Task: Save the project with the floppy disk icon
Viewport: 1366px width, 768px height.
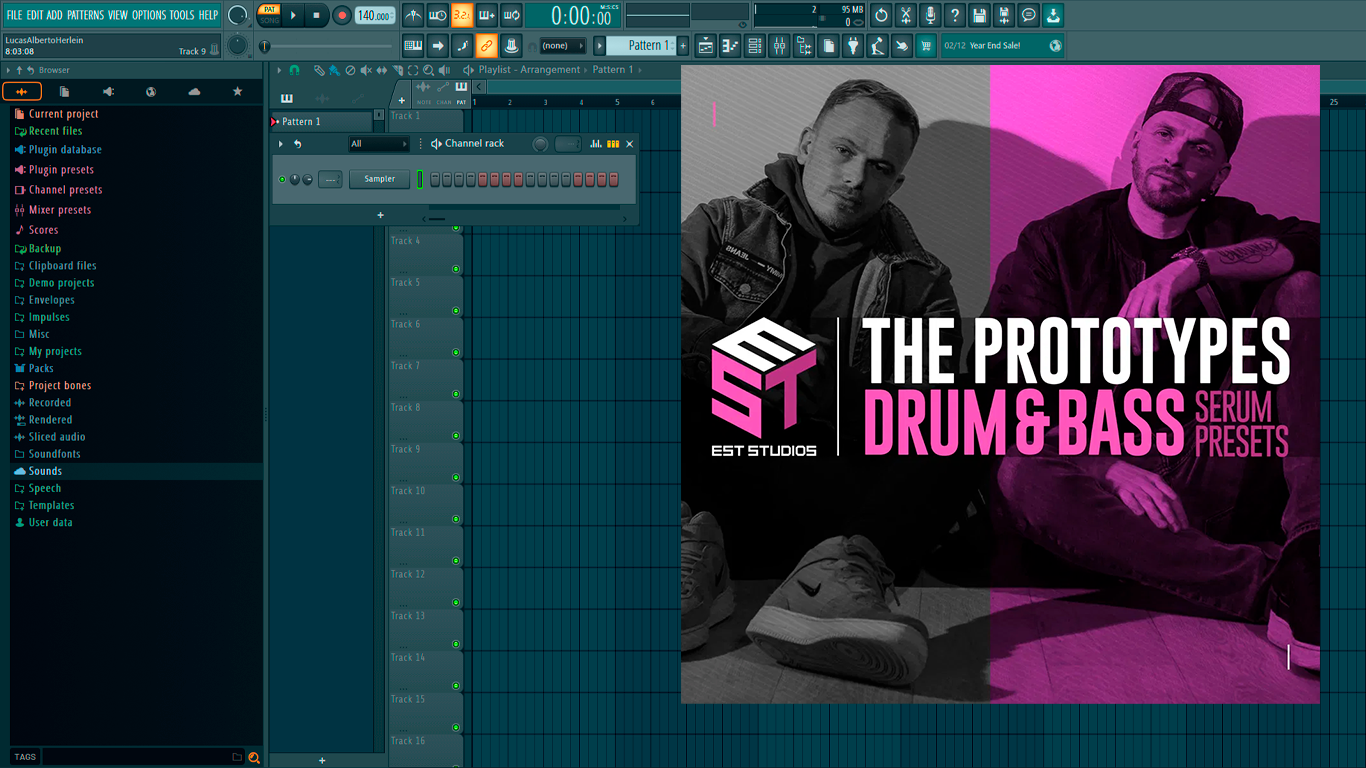Action: tap(979, 15)
